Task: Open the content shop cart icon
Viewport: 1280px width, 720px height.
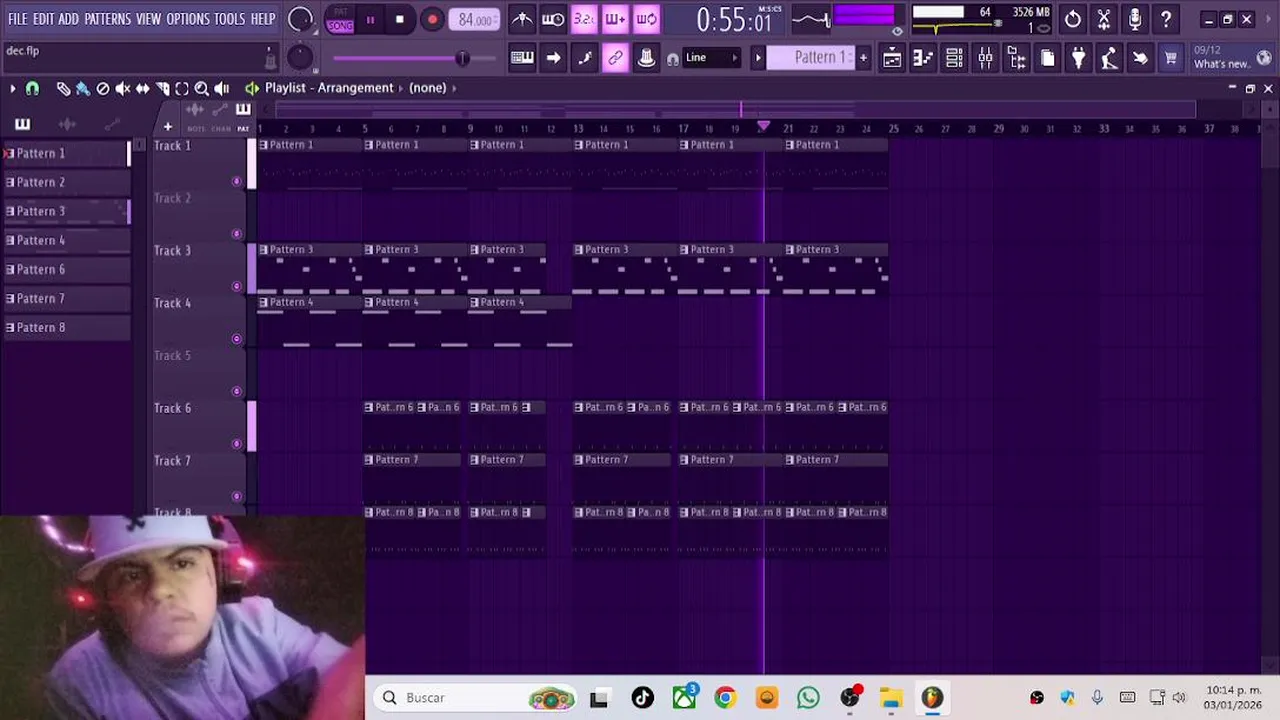Action: click(1170, 58)
